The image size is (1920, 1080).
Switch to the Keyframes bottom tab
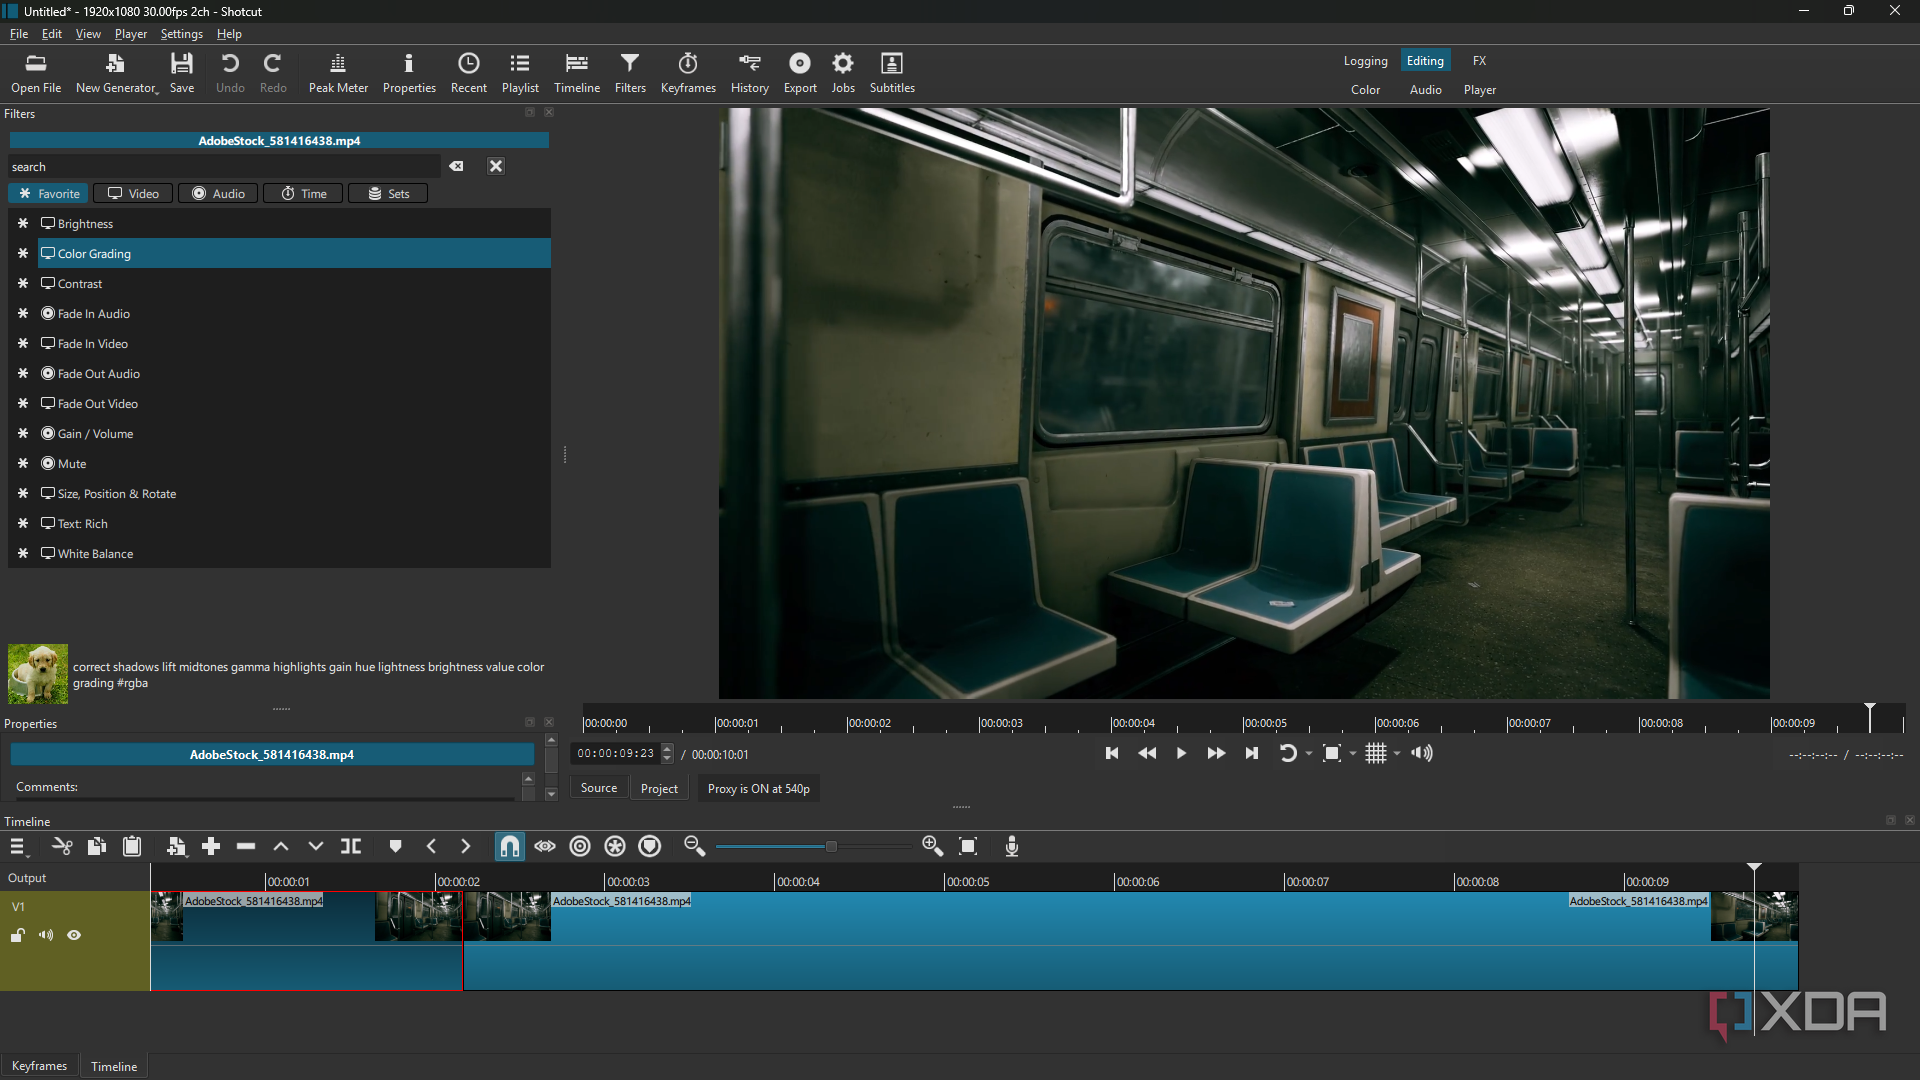(39, 1066)
